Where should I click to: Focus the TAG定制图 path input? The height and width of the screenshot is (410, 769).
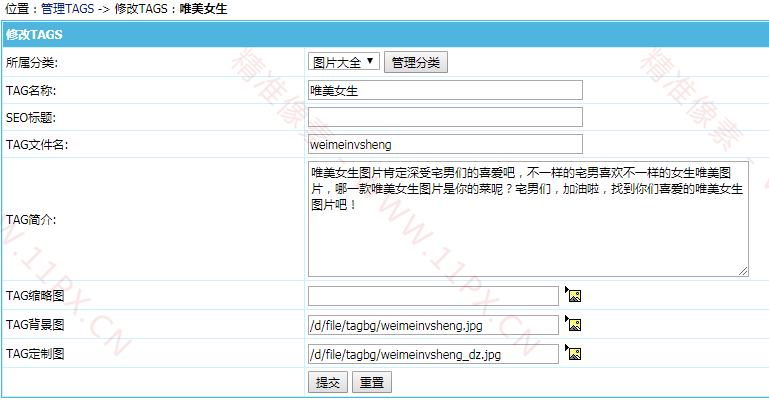point(433,354)
